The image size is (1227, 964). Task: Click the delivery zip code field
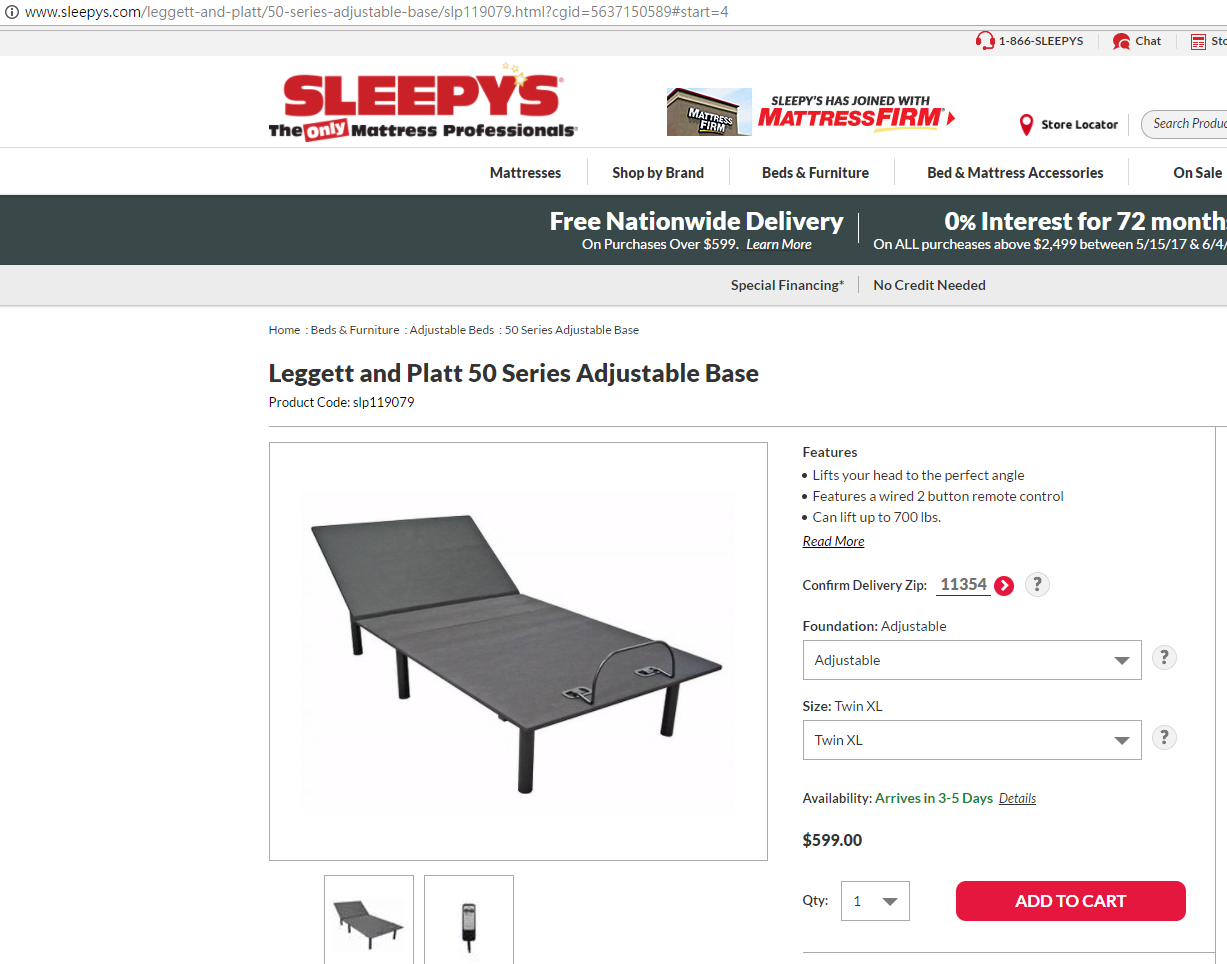click(963, 585)
